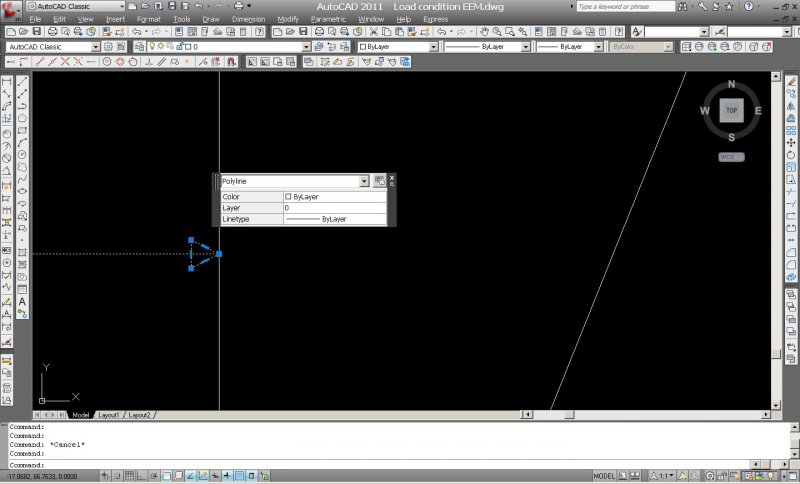Screen dimensions: 800x484
Task: Click the horizontal scrollbar right arrow of the canvas
Action: point(766,415)
